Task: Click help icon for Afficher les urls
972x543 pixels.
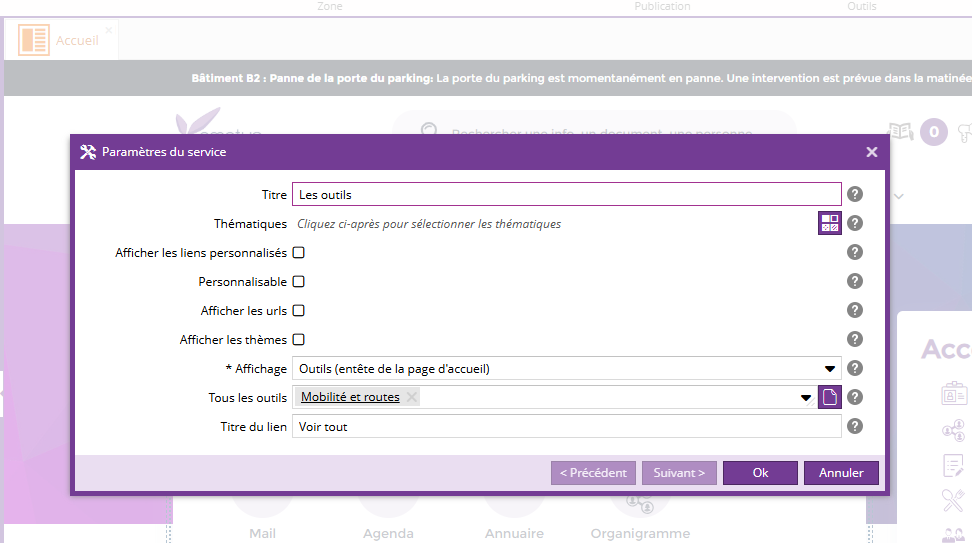Action: point(855,311)
